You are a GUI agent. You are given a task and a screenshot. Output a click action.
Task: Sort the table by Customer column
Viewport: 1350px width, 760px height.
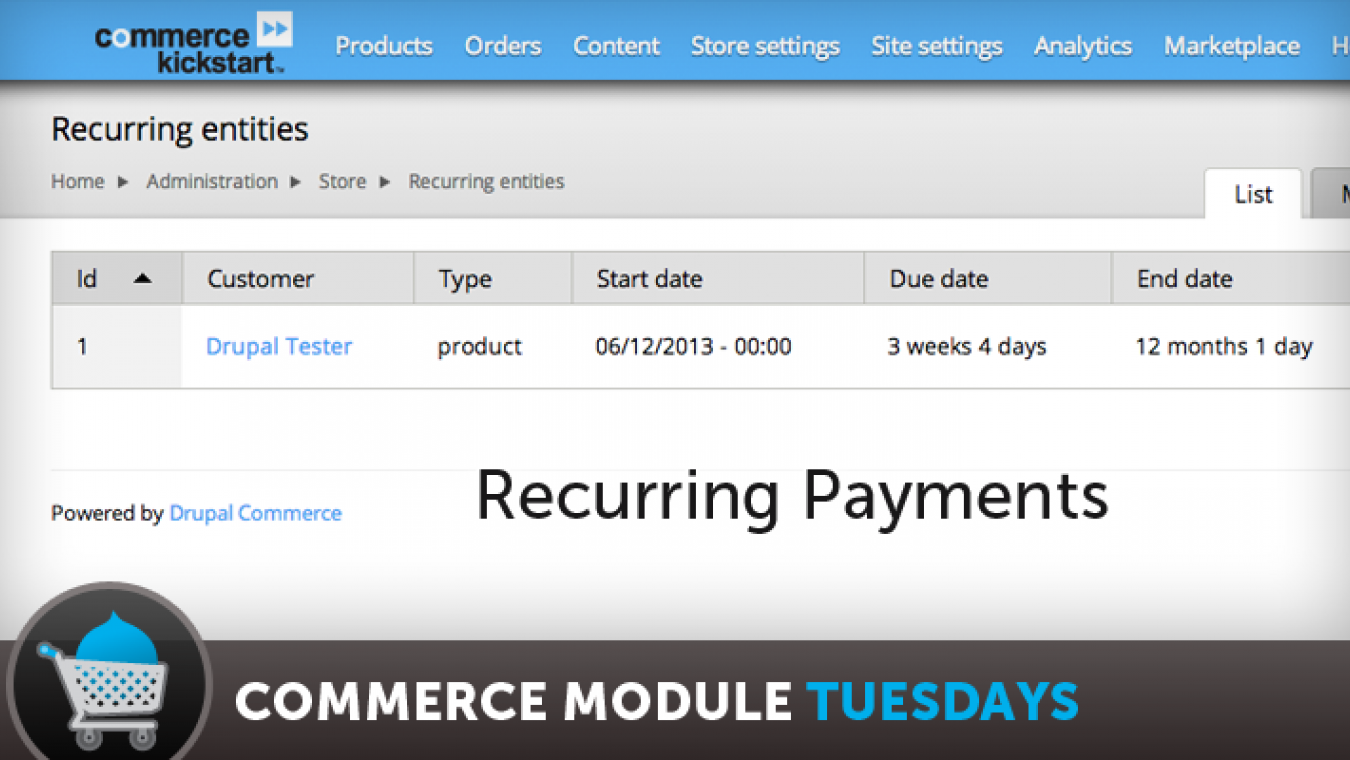pos(260,278)
